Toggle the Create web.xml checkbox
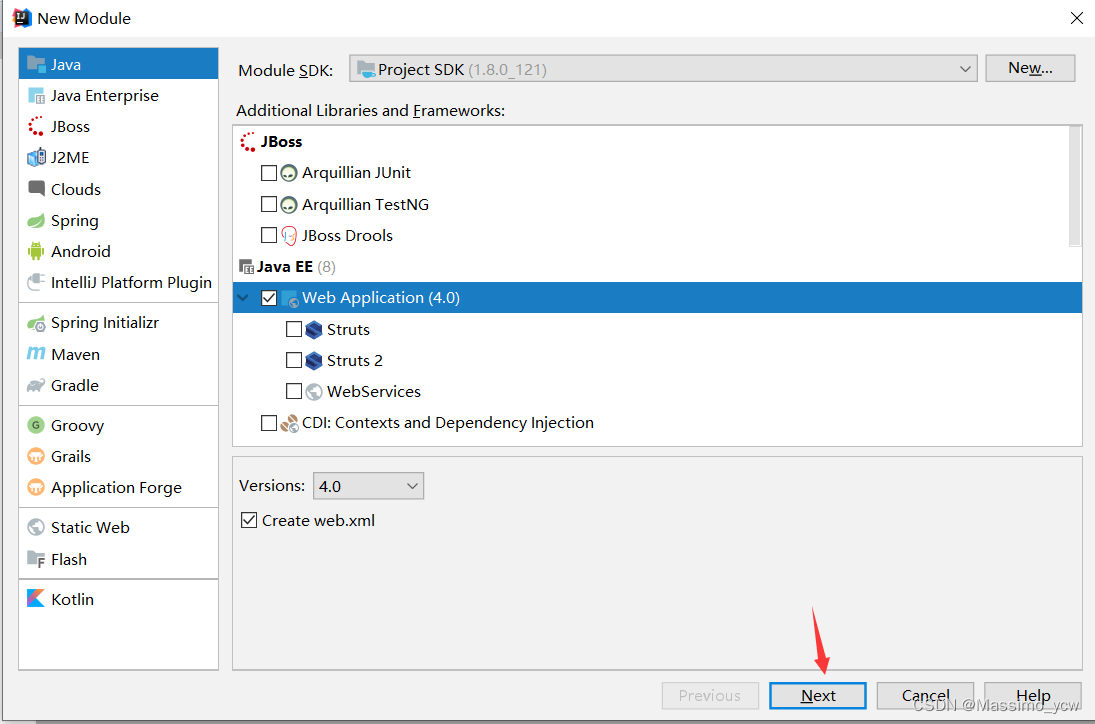Screen dimensions: 1095x724 coord(249,520)
